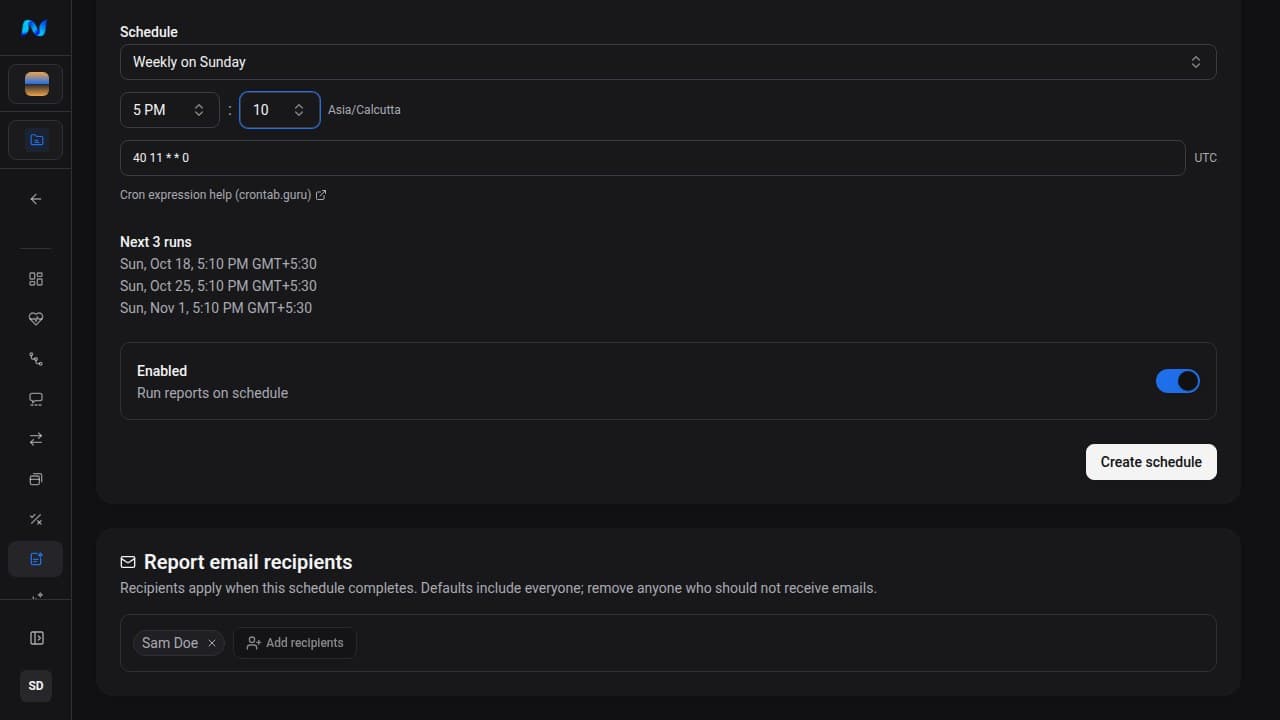Click the Add recipients button
The width and height of the screenshot is (1280, 720).
tap(295, 643)
